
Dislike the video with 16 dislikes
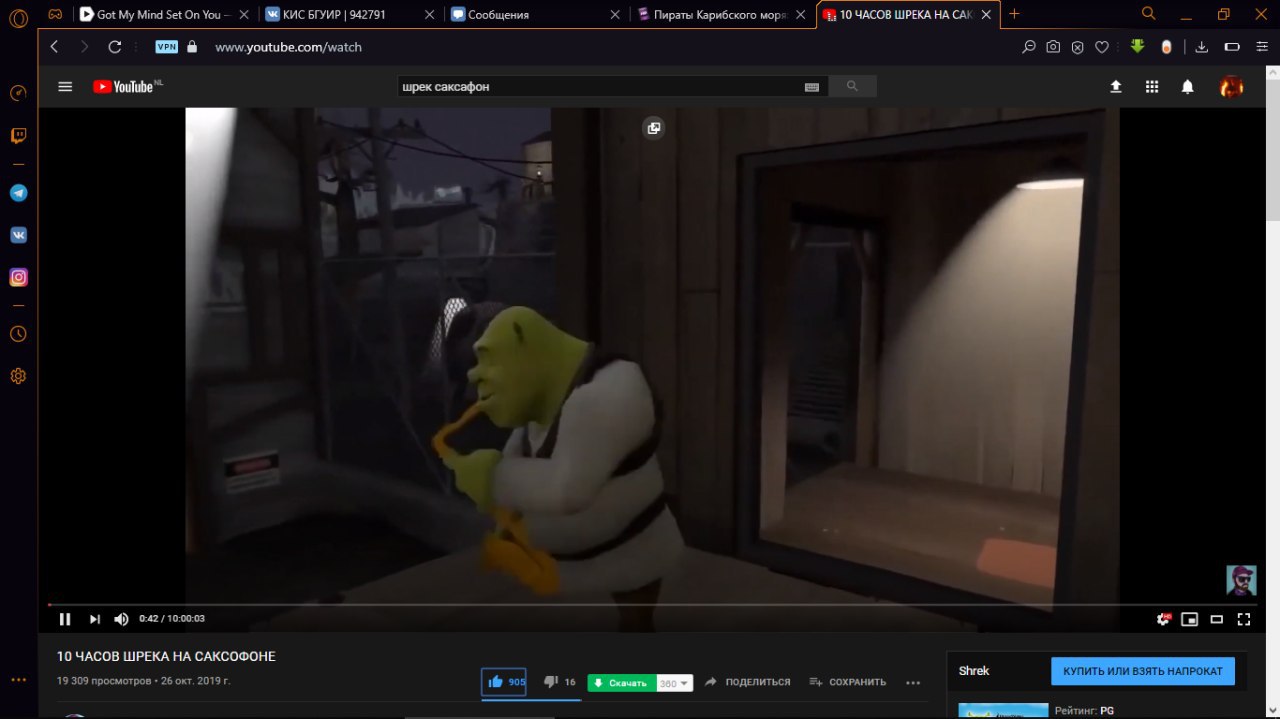click(560, 682)
